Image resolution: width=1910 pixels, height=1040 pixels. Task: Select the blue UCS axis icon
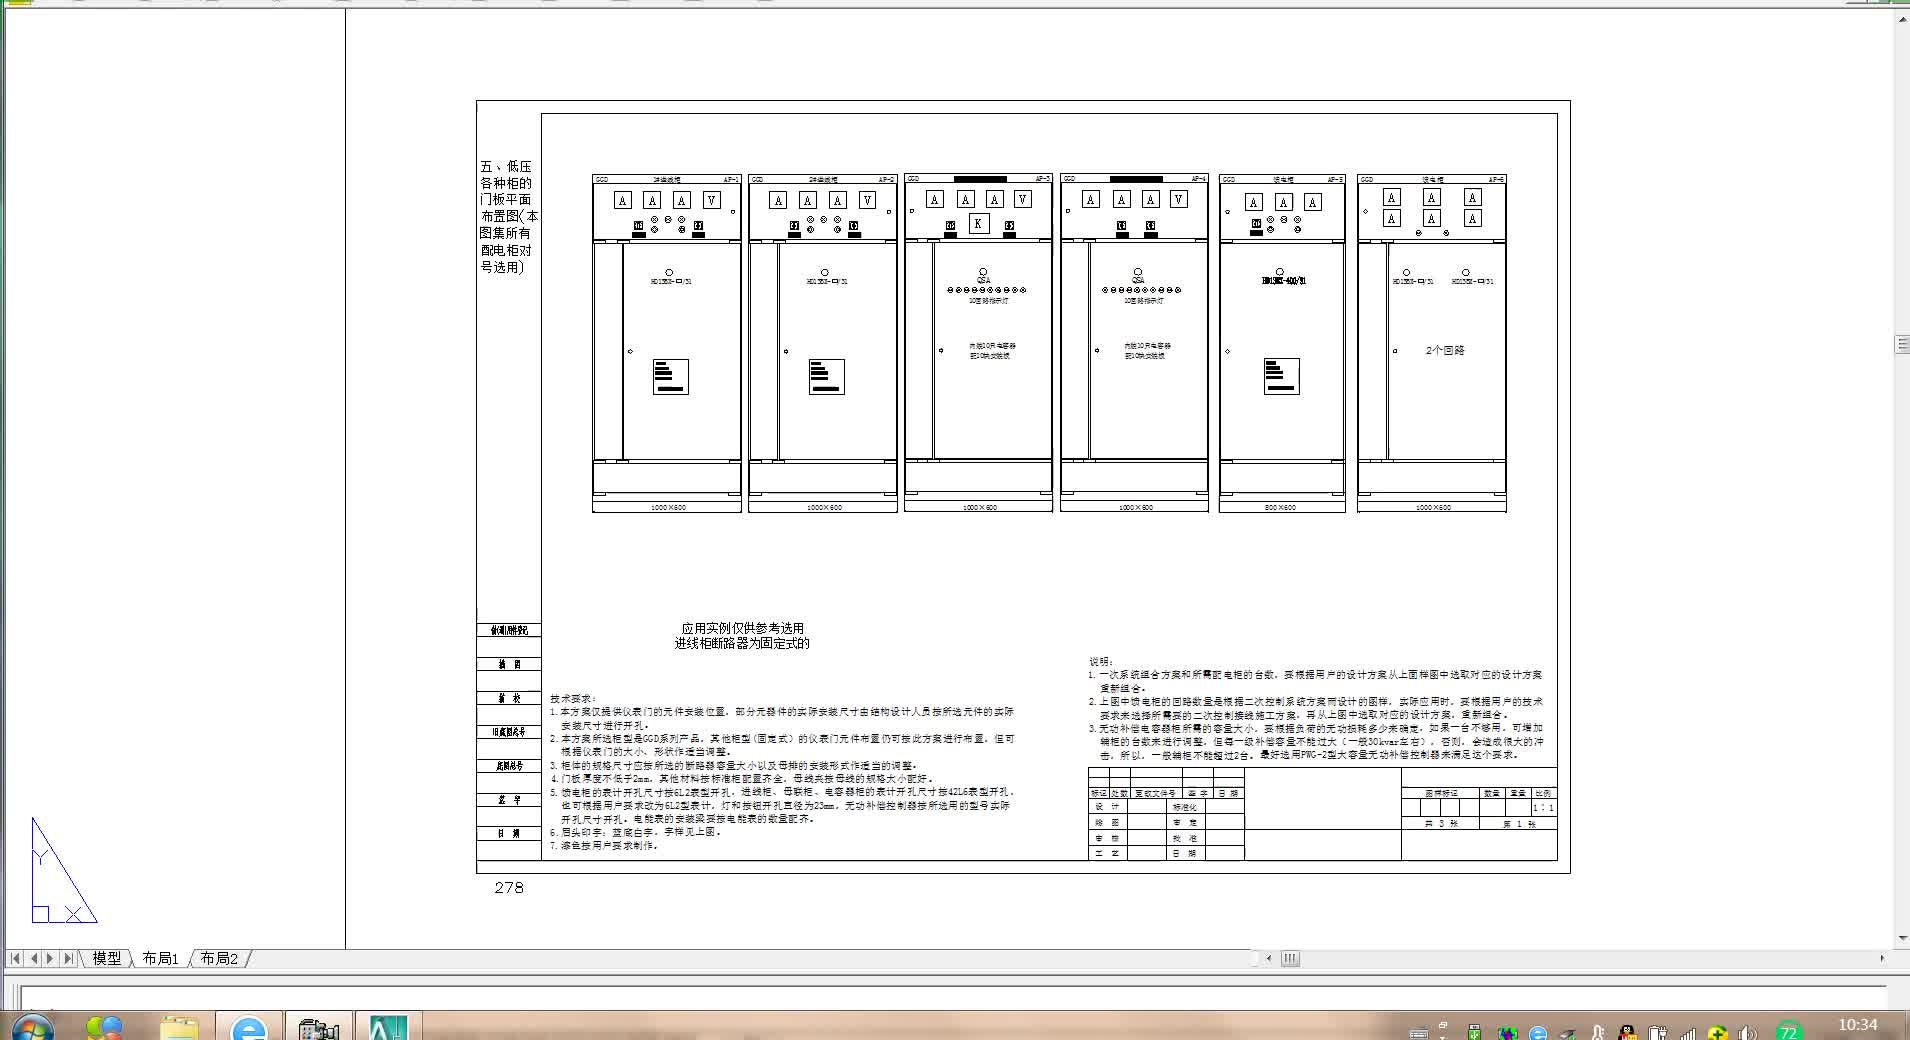click(x=63, y=870)
